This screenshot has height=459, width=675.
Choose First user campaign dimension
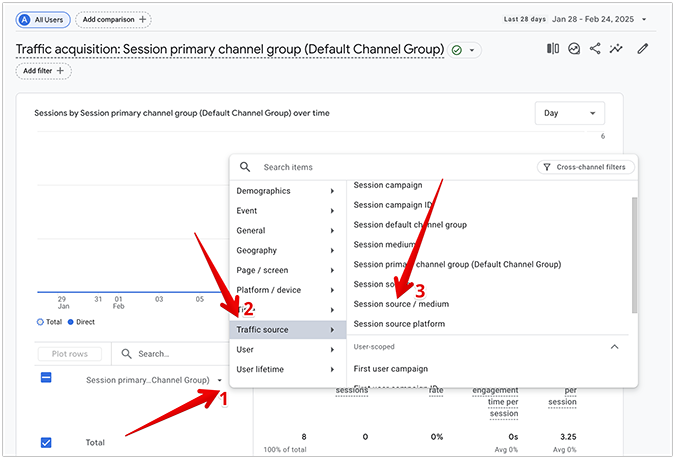click(x=390, y=369)
